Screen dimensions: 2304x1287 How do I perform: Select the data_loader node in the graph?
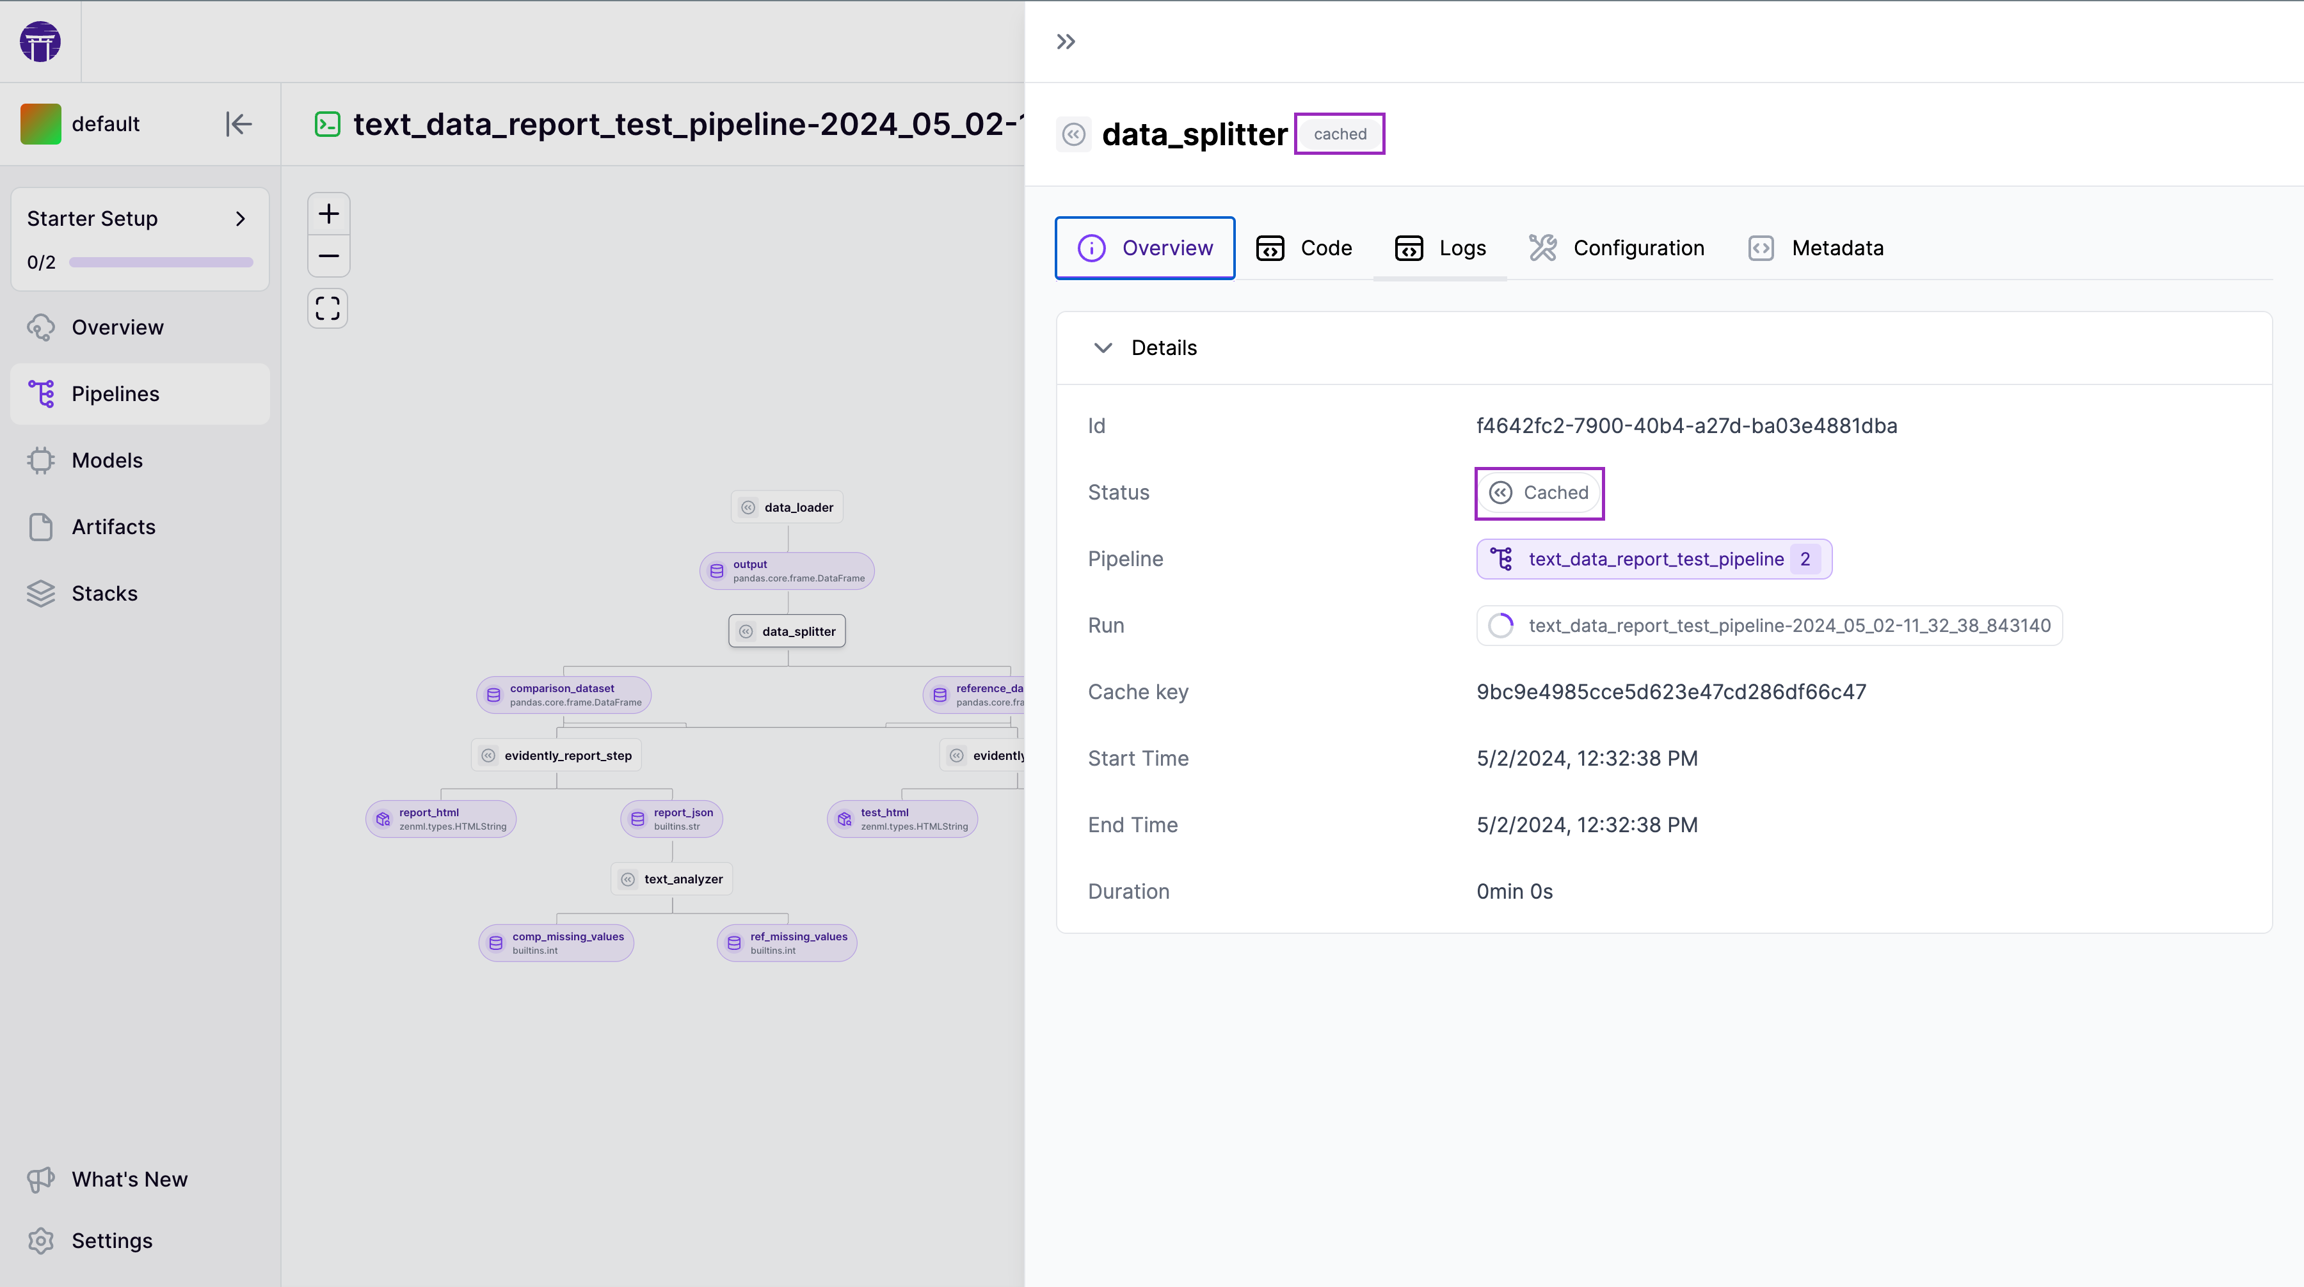point(787,506)
